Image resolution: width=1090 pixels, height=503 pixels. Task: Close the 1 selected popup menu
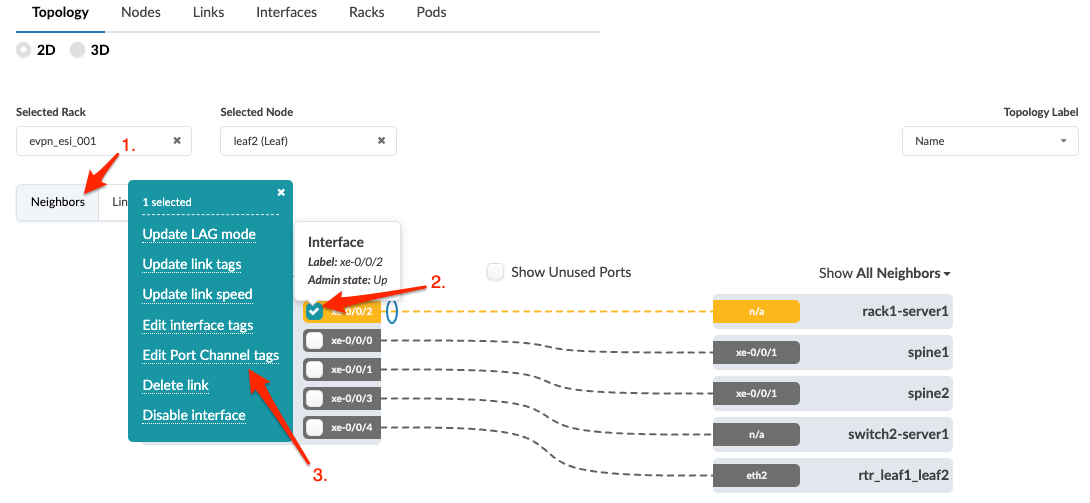(281, 192)
